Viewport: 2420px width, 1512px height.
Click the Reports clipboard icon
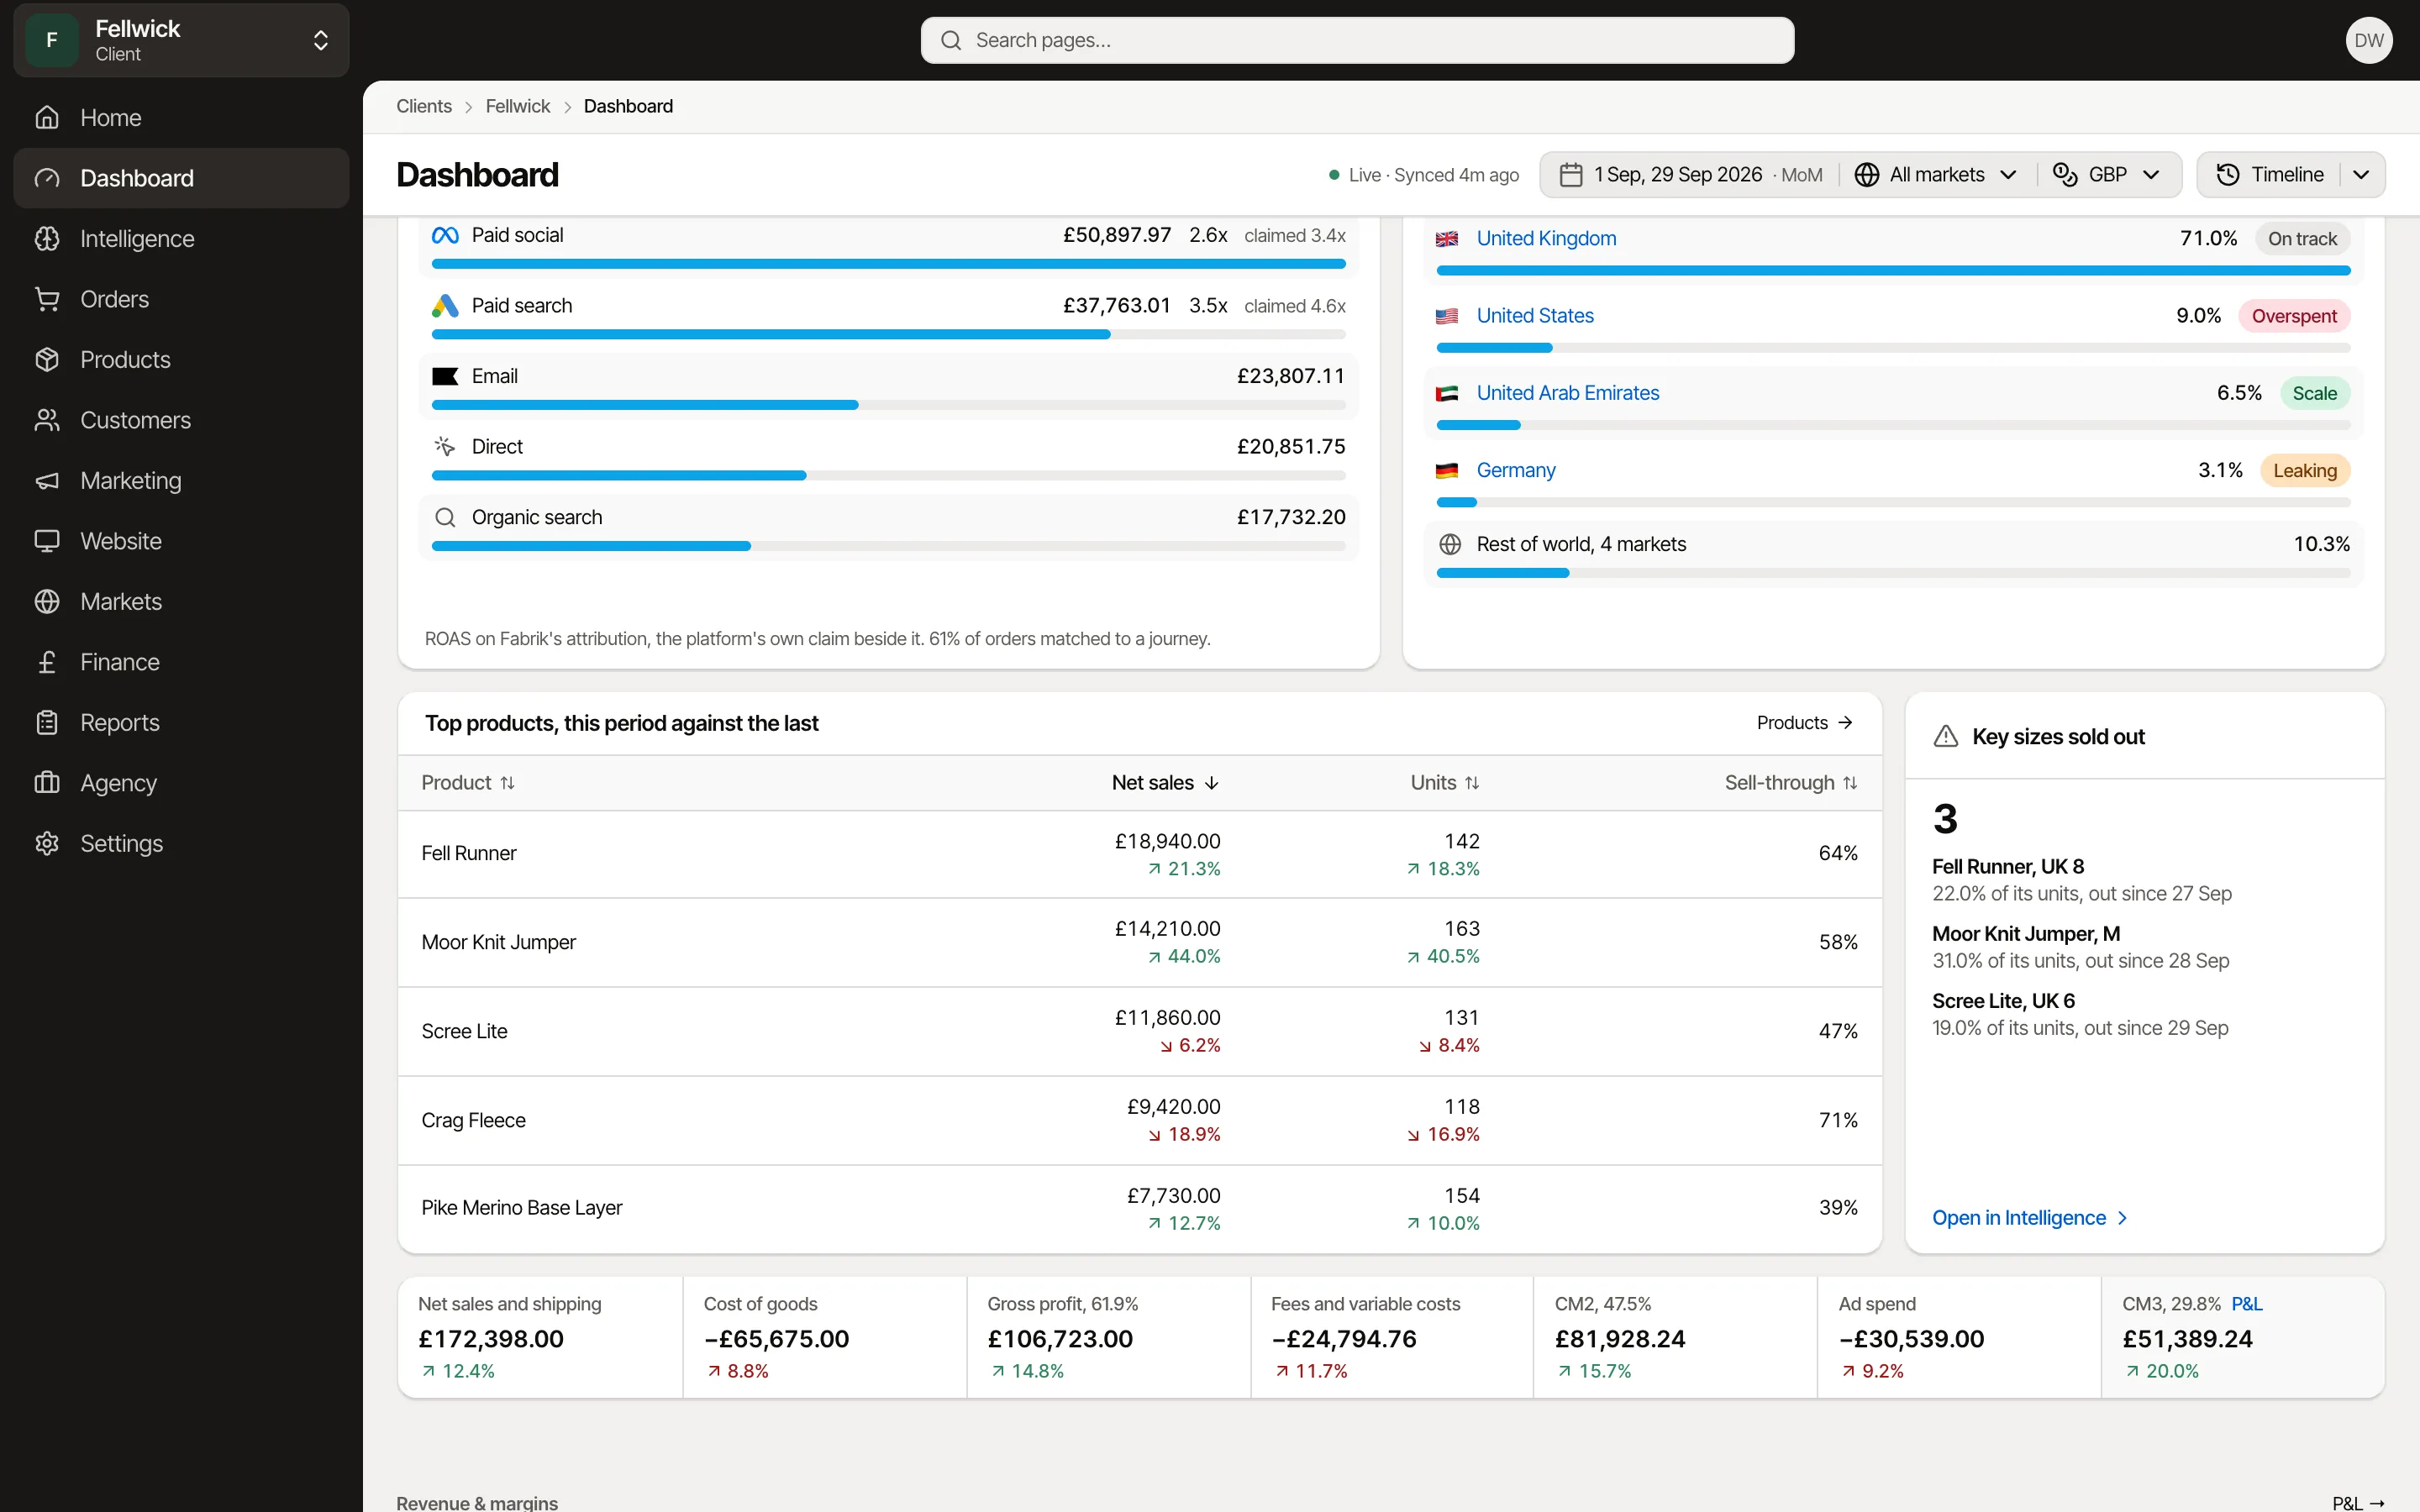pyautogui.click(x=47, y=723)
